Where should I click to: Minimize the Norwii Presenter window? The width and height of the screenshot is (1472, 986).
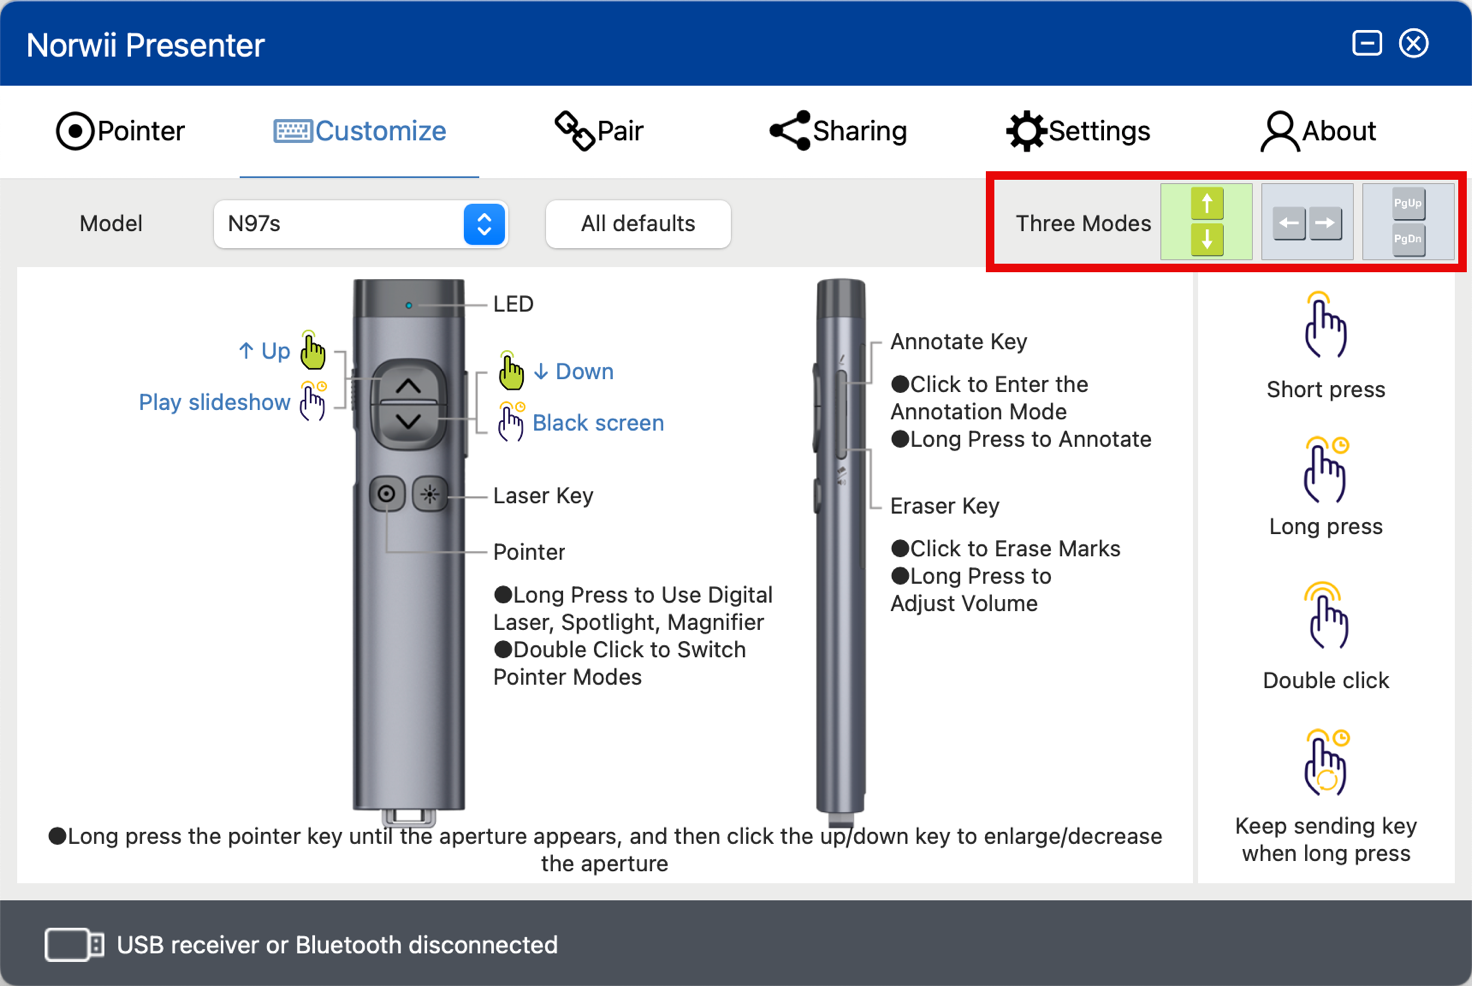coord(1367,43)
